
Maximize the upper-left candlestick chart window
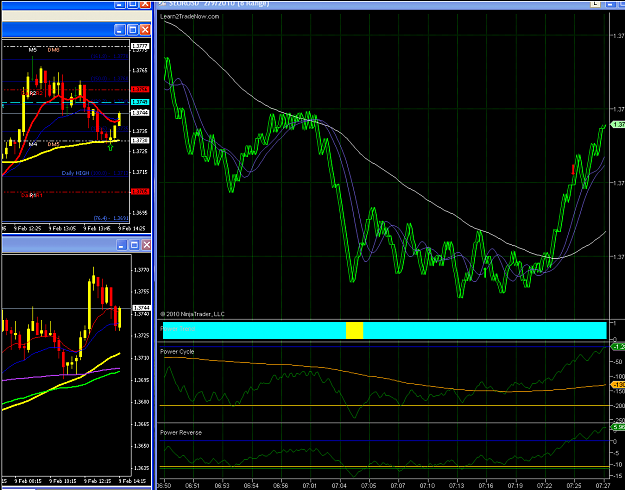[133, 30]
